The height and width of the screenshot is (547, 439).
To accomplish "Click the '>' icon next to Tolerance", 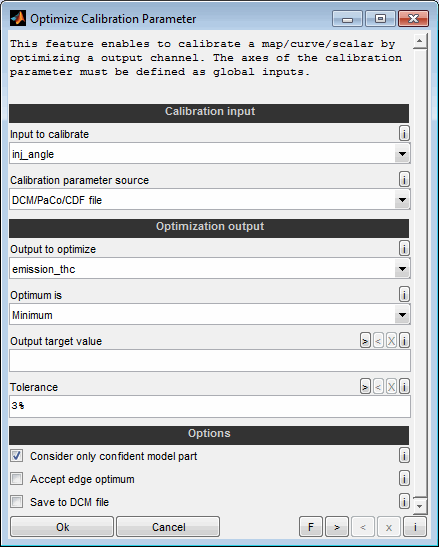I will [365, 387].
